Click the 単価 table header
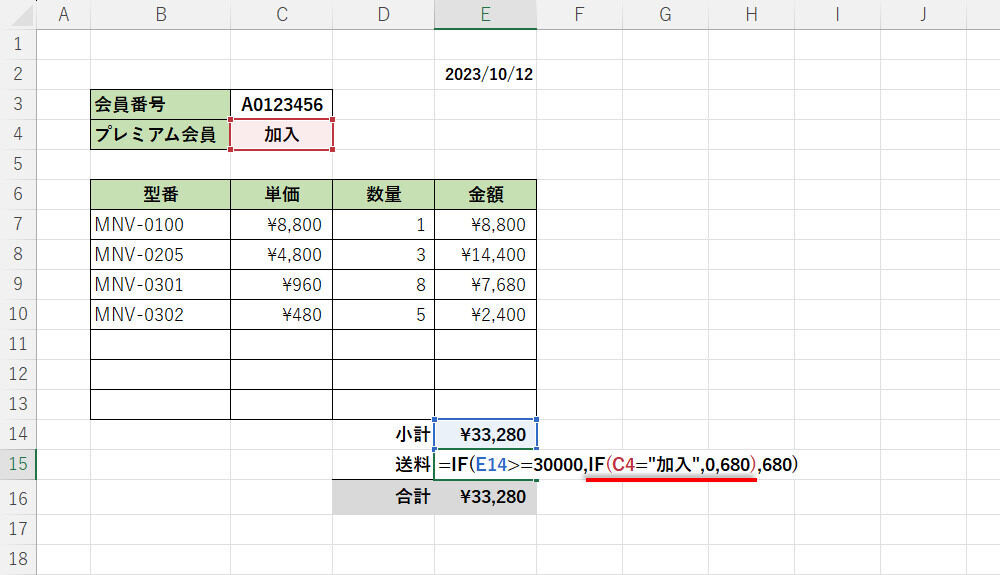 (x=281, y=194)
